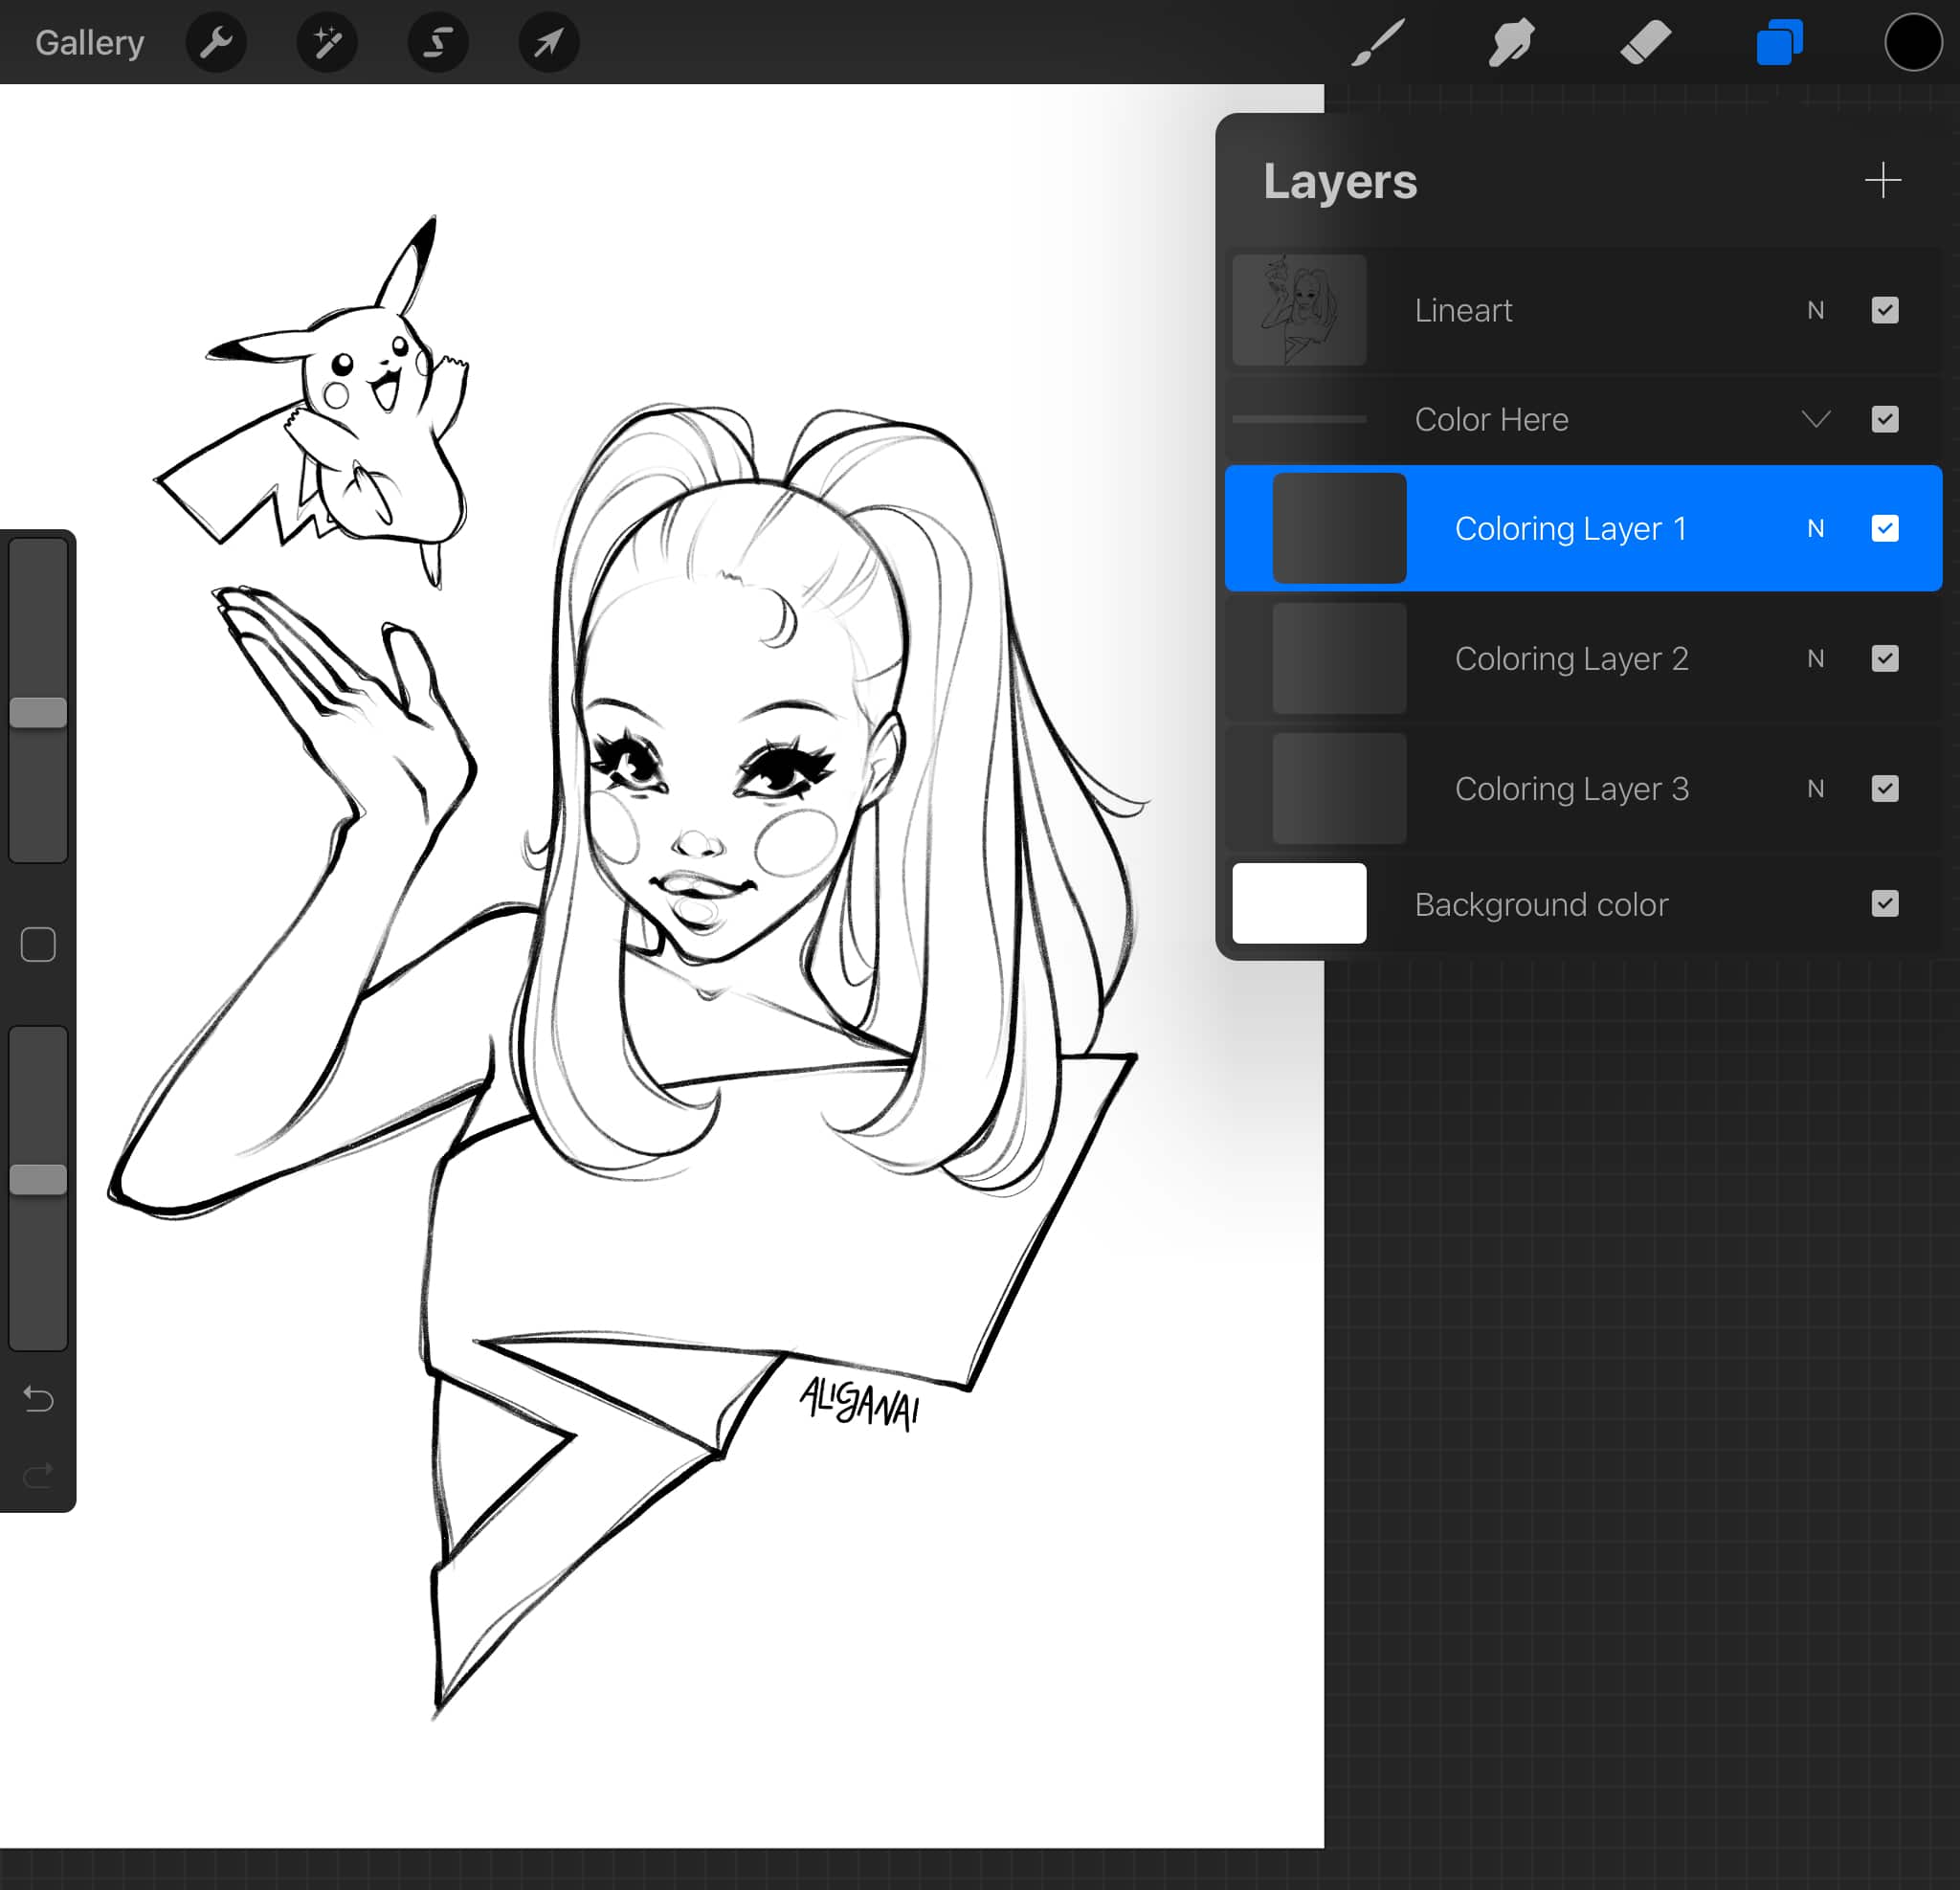
Task: Hide Coloring Layer 3
Action: coord(1884,788)
